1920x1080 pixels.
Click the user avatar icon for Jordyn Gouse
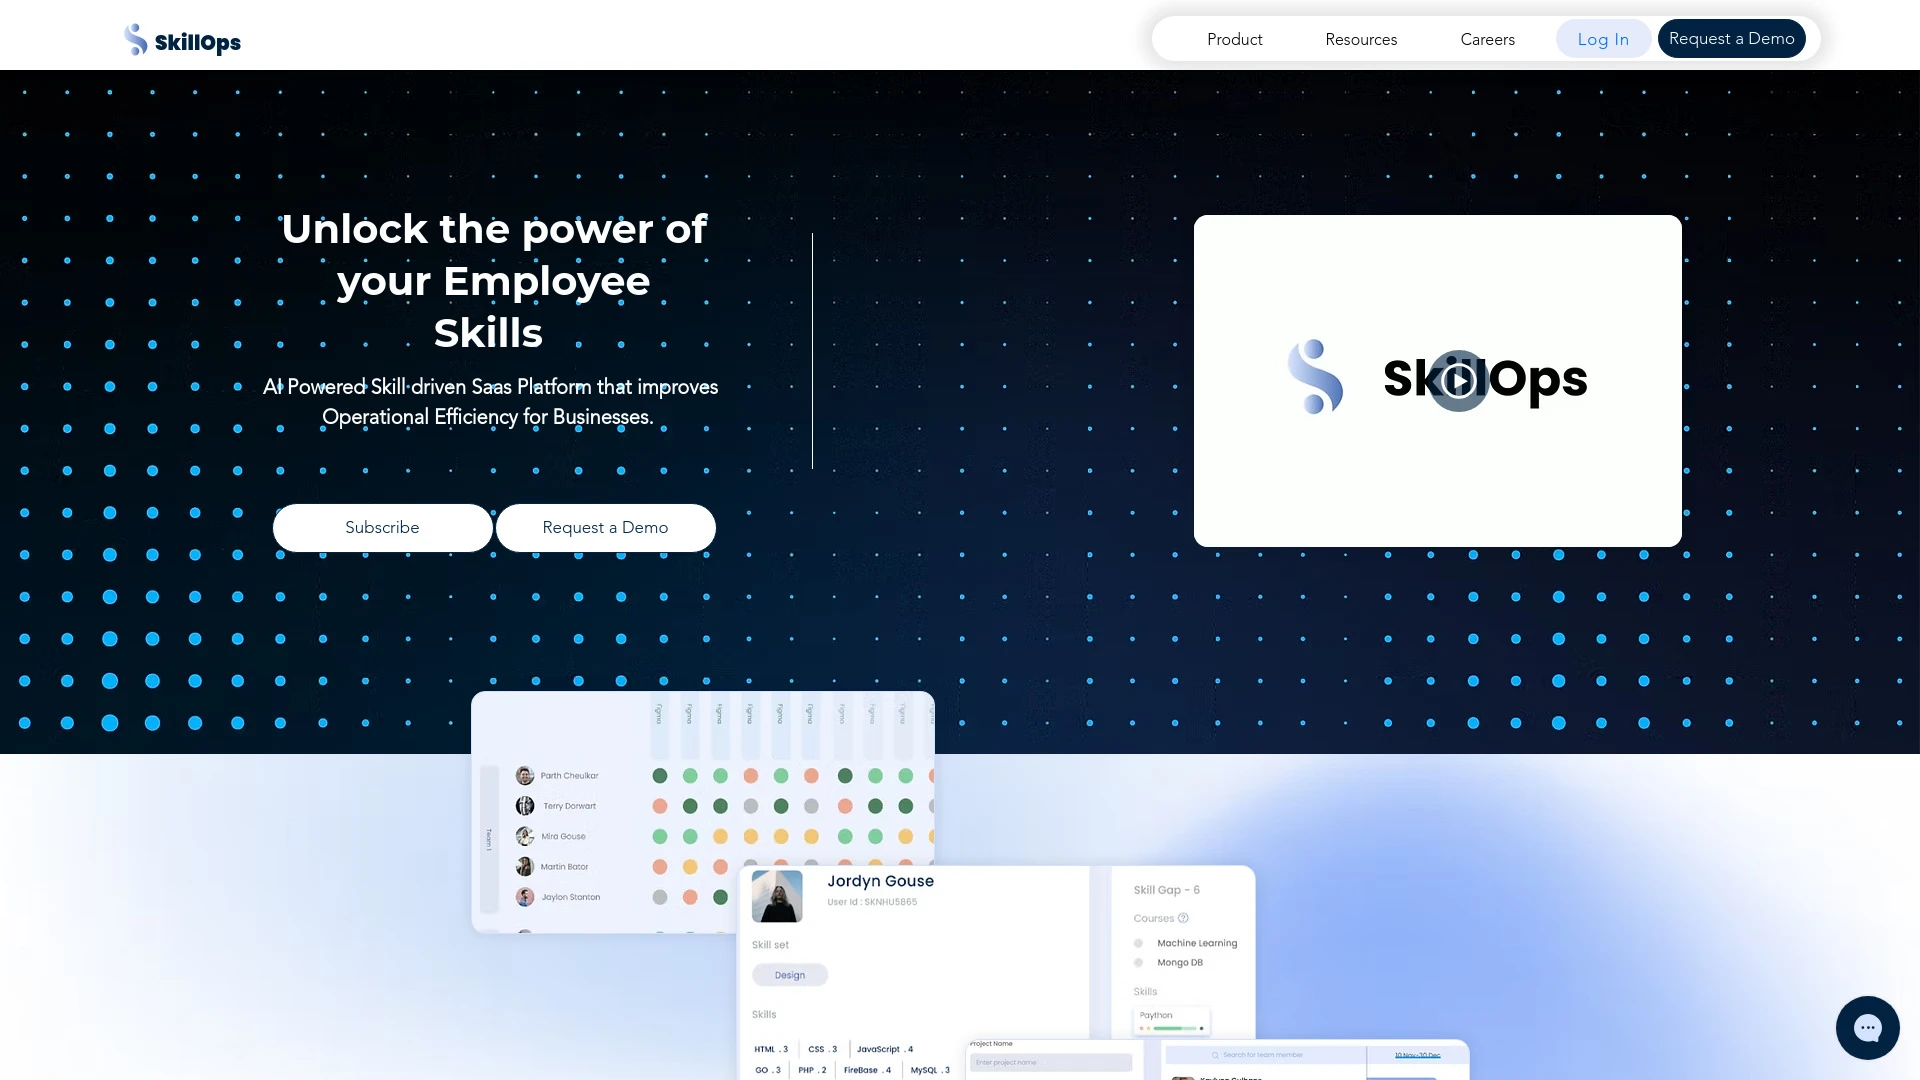pos(777,895)
